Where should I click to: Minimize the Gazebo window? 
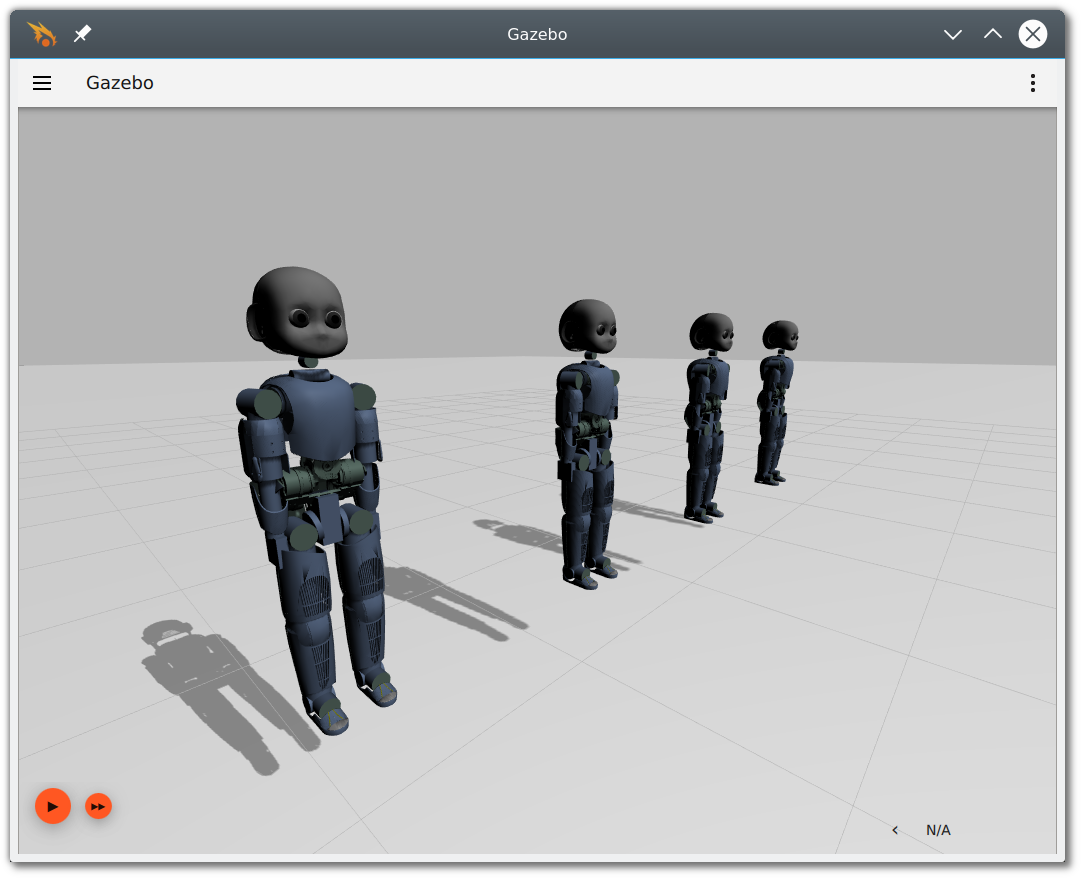(953, 34)
